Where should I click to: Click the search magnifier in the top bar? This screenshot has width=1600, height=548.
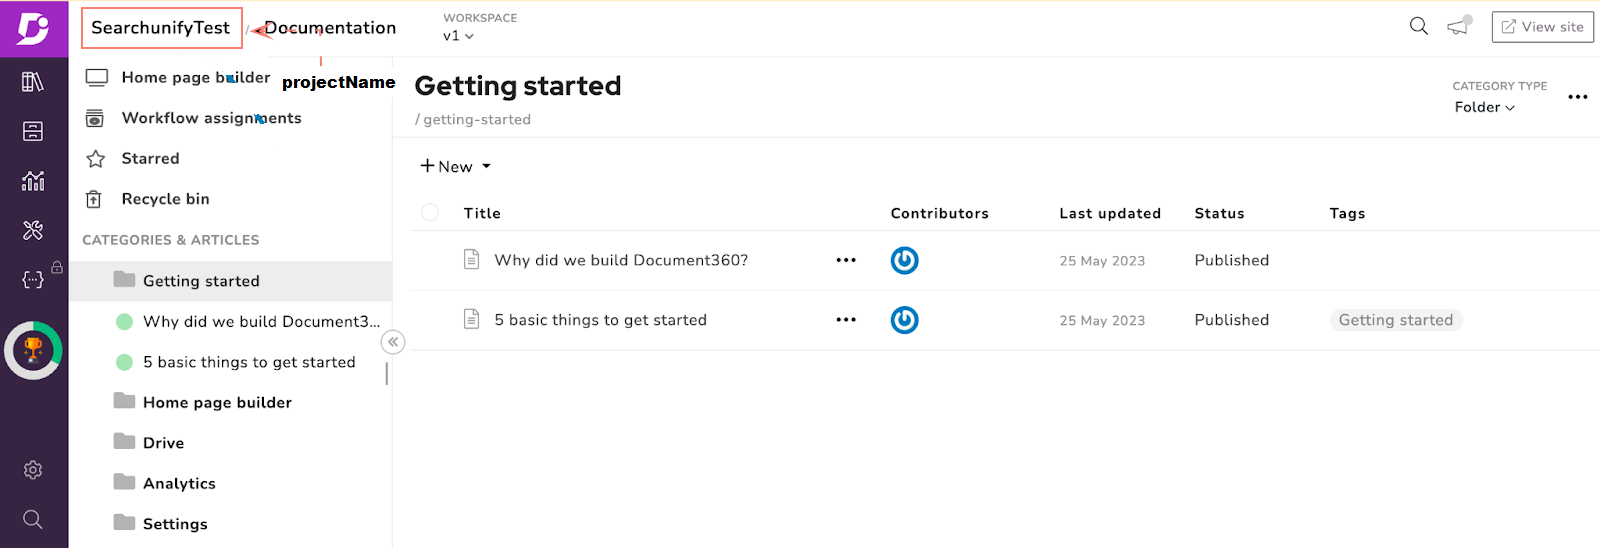(x=1418, y=27)
